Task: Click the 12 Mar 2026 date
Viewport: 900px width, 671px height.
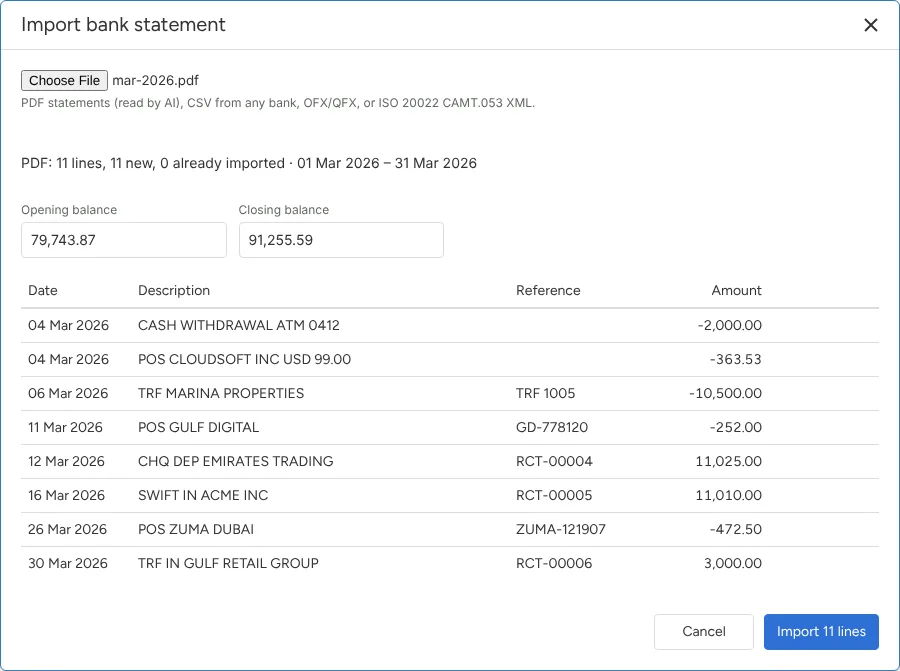Action: coord(67,461)
